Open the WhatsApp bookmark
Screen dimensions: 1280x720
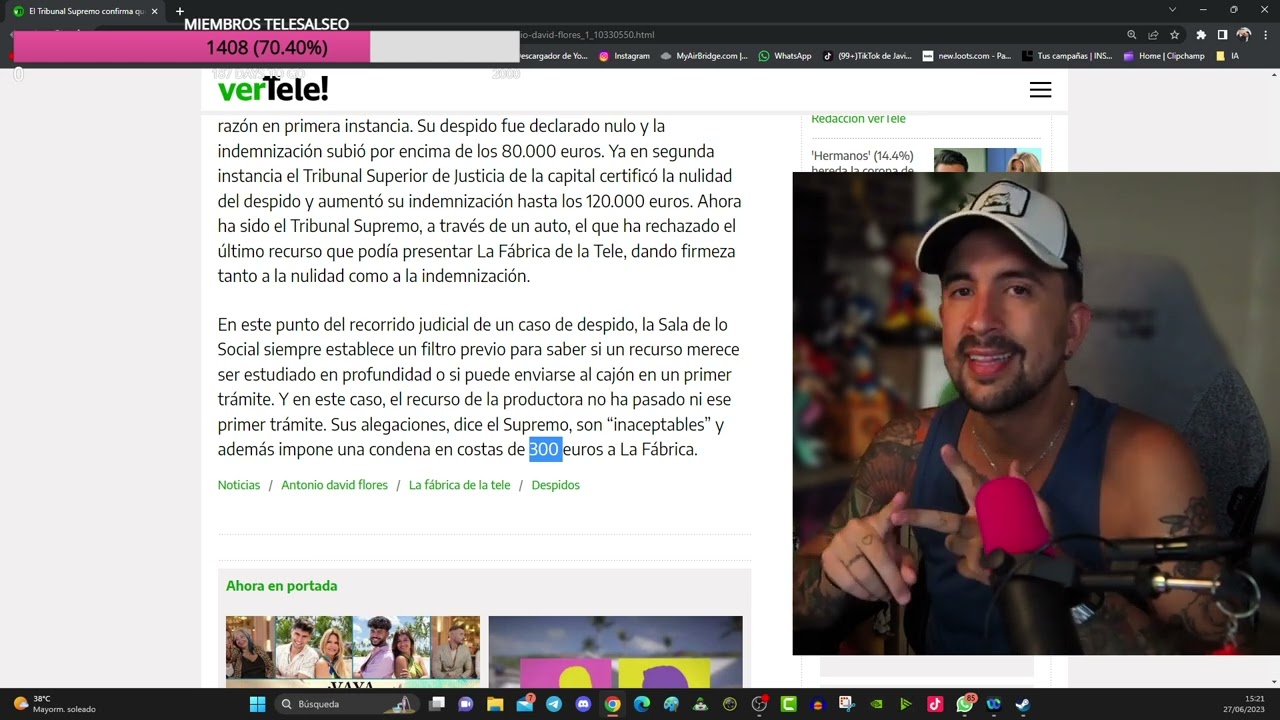(x=785, y=56)
